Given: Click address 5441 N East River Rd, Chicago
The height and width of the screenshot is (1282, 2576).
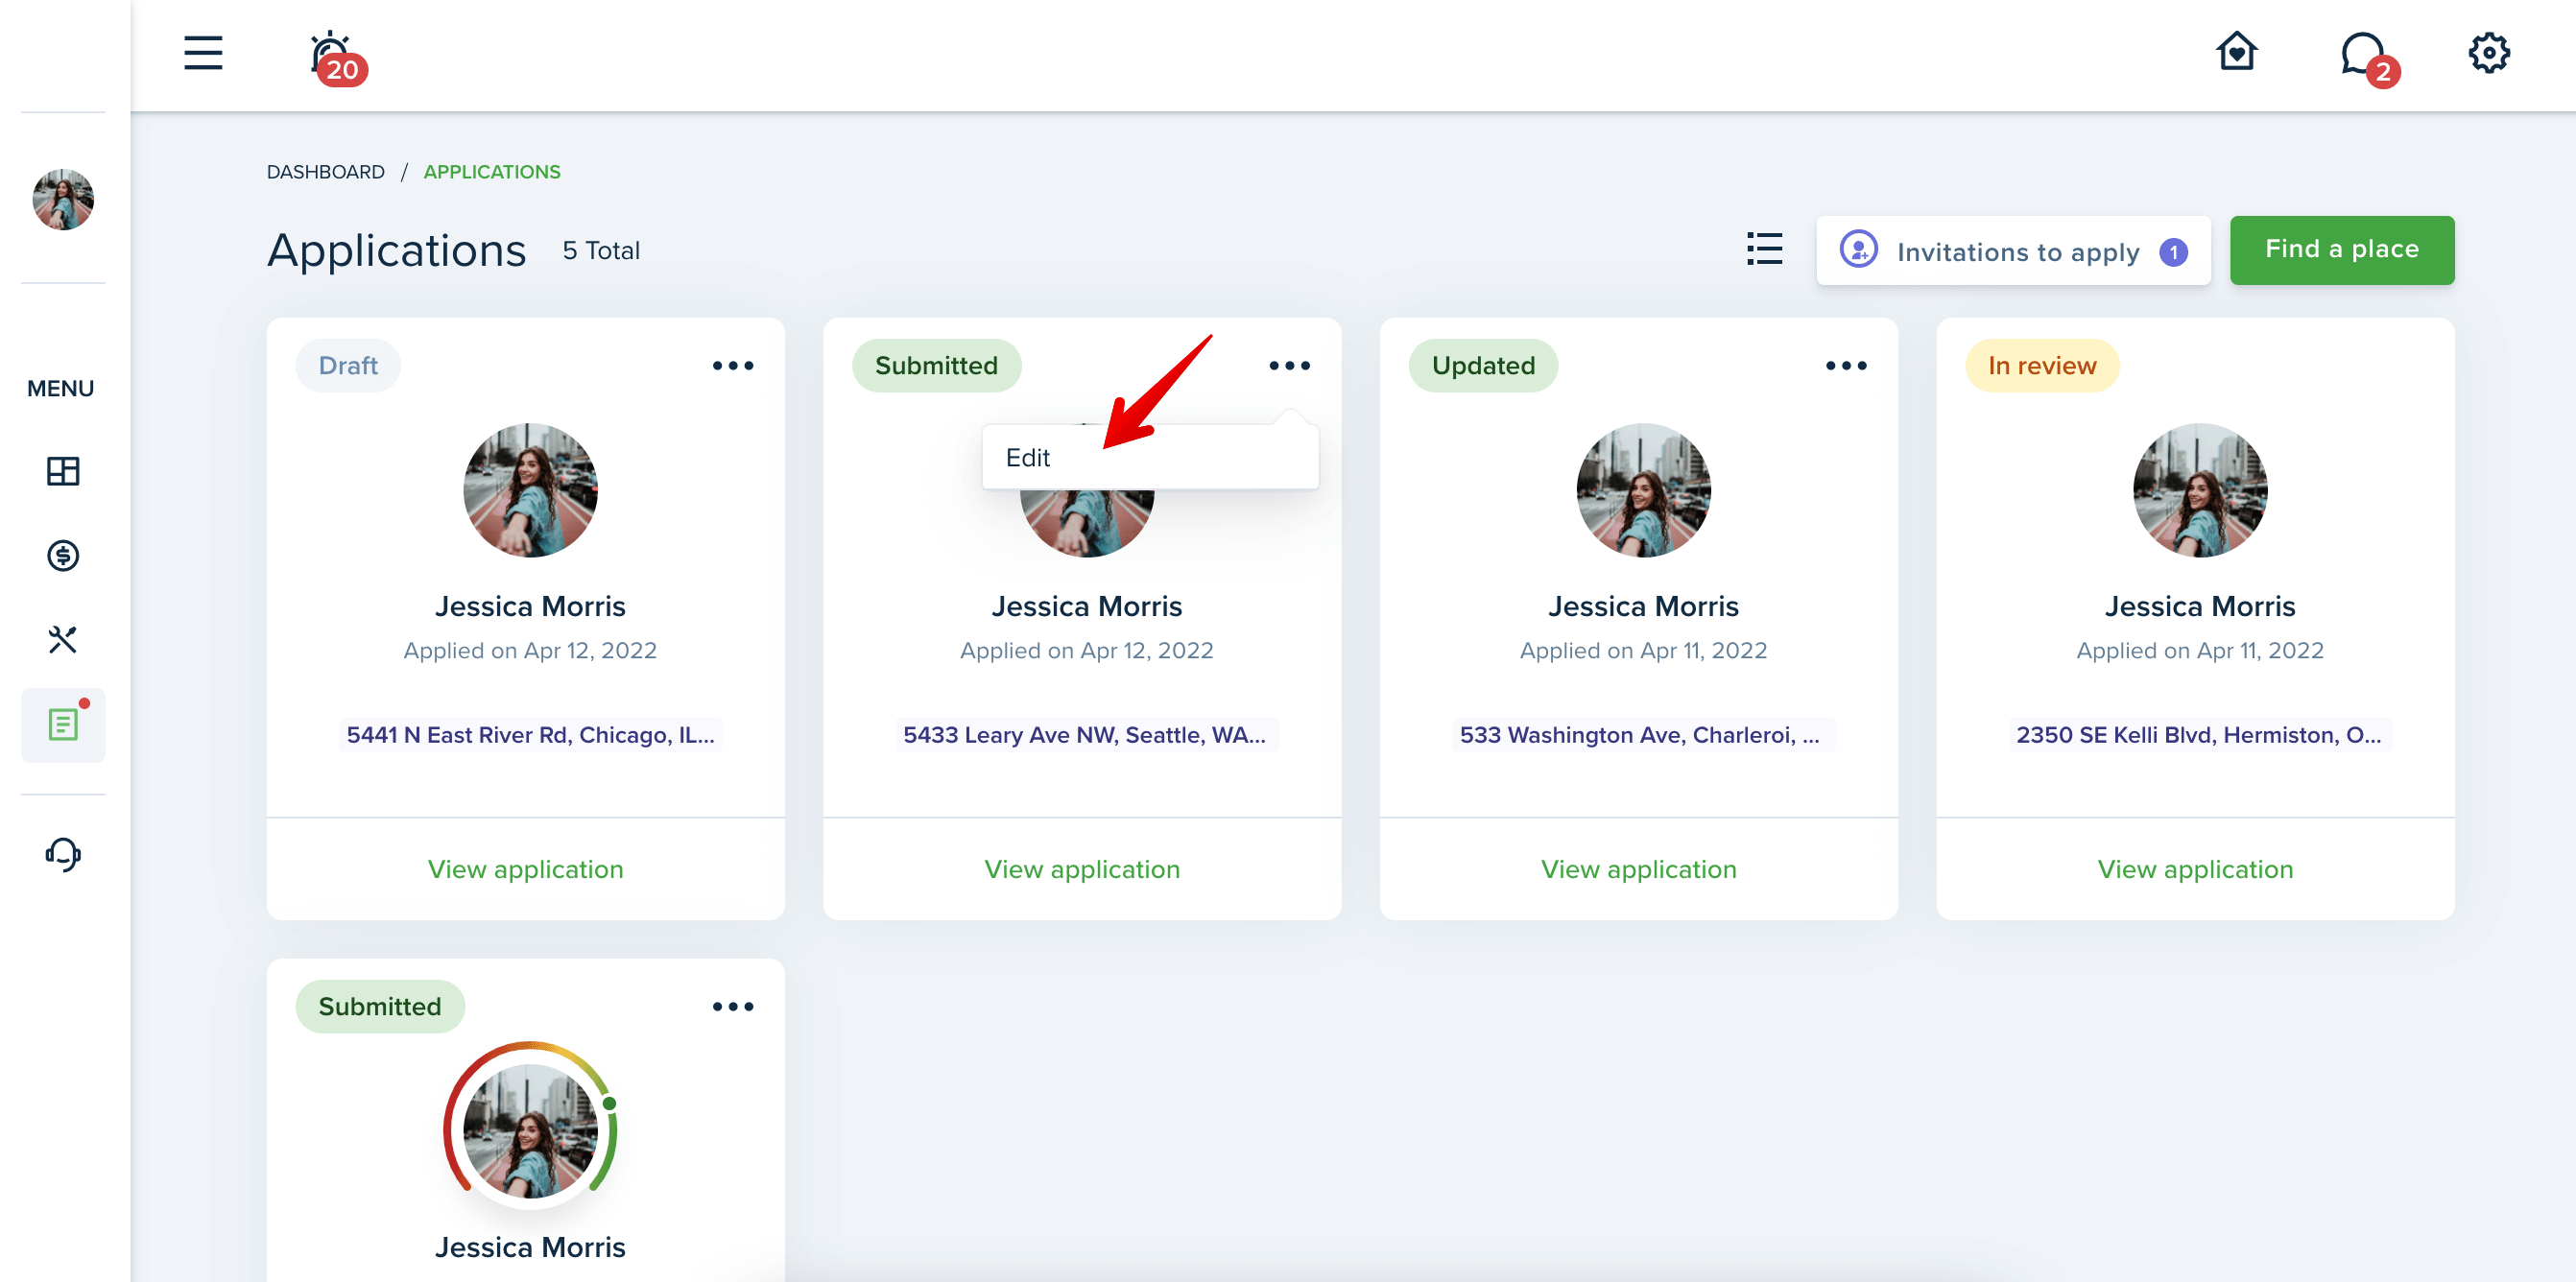Looking at the screenshot, I should [x=530, y=735].
